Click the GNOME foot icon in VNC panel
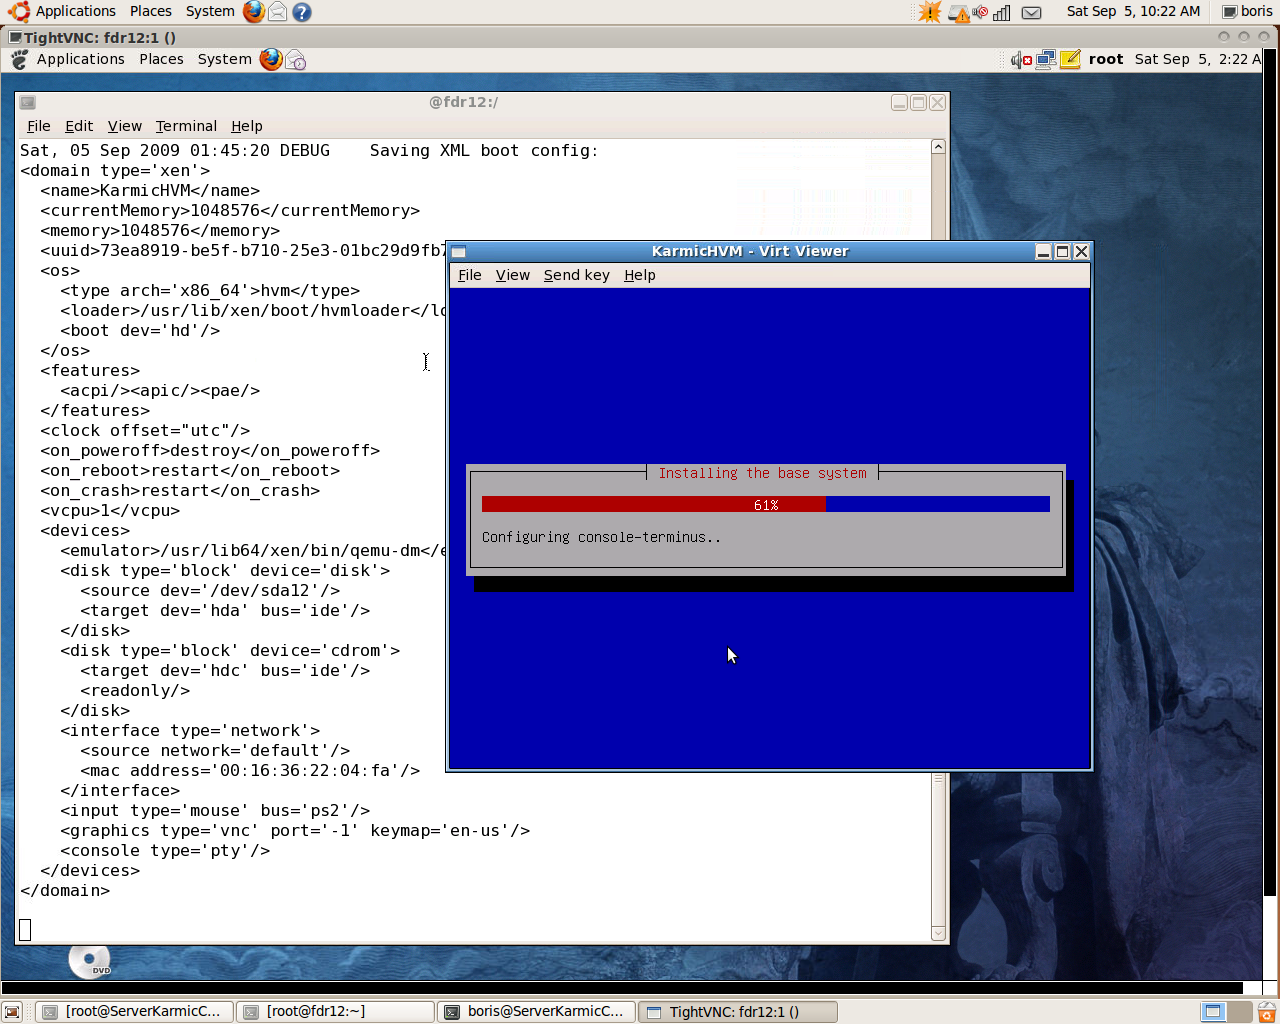The height and width of the screenshot is (1024, 1280). point(19,60)
